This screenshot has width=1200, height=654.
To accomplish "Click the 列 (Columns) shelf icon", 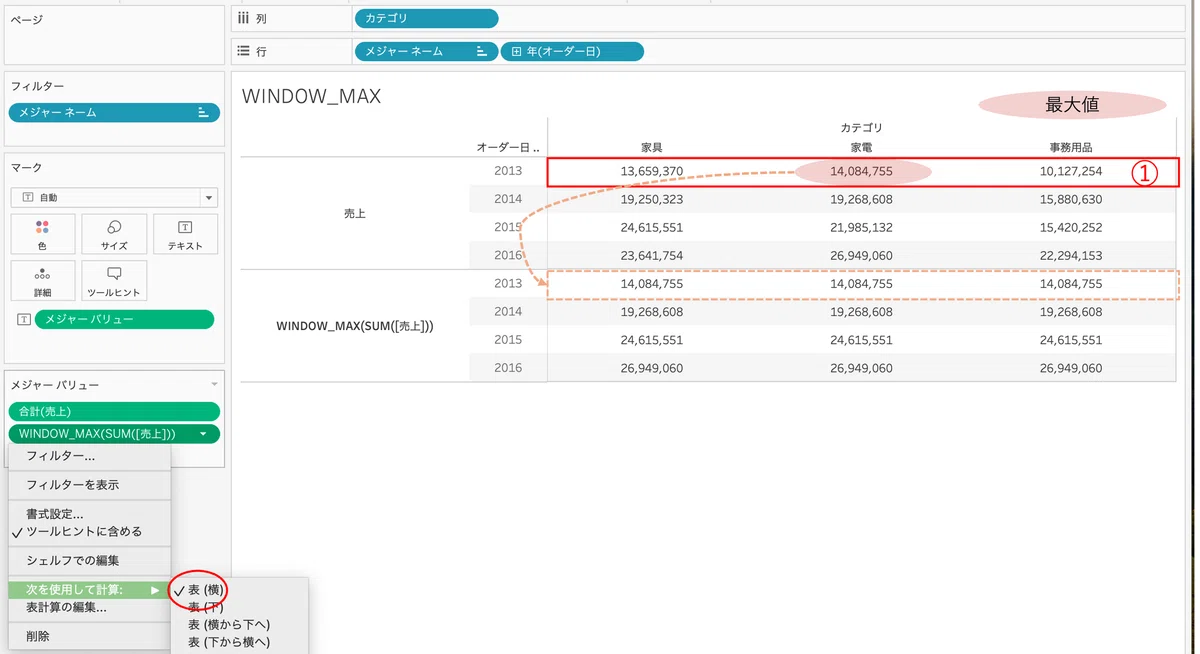I will [x=243, y=18].
